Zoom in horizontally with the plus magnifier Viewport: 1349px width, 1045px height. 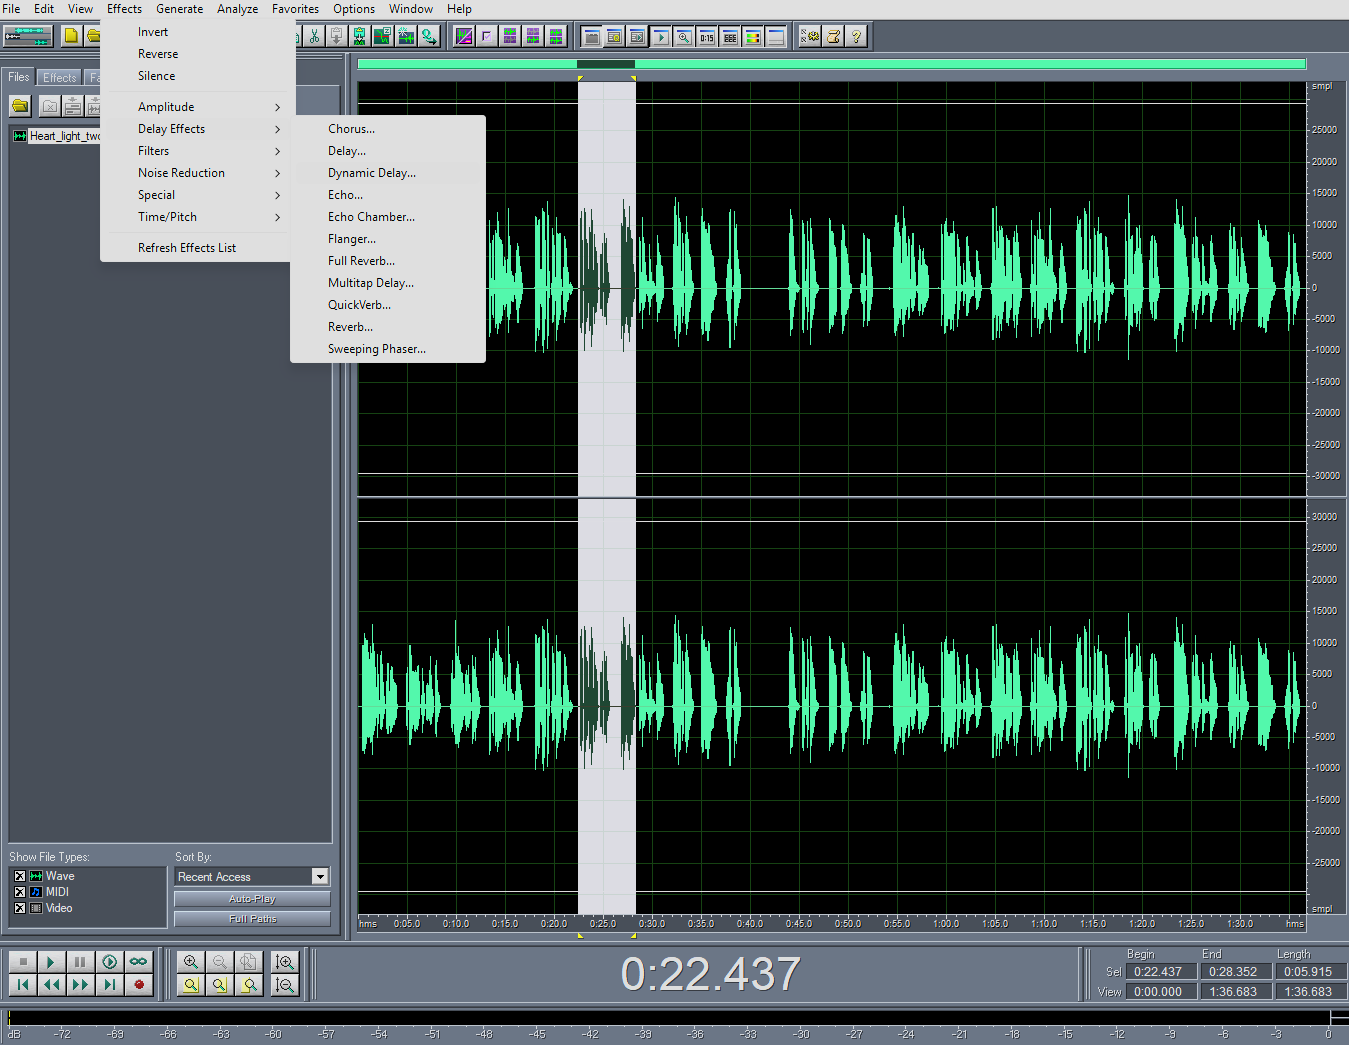coord(191,961)
